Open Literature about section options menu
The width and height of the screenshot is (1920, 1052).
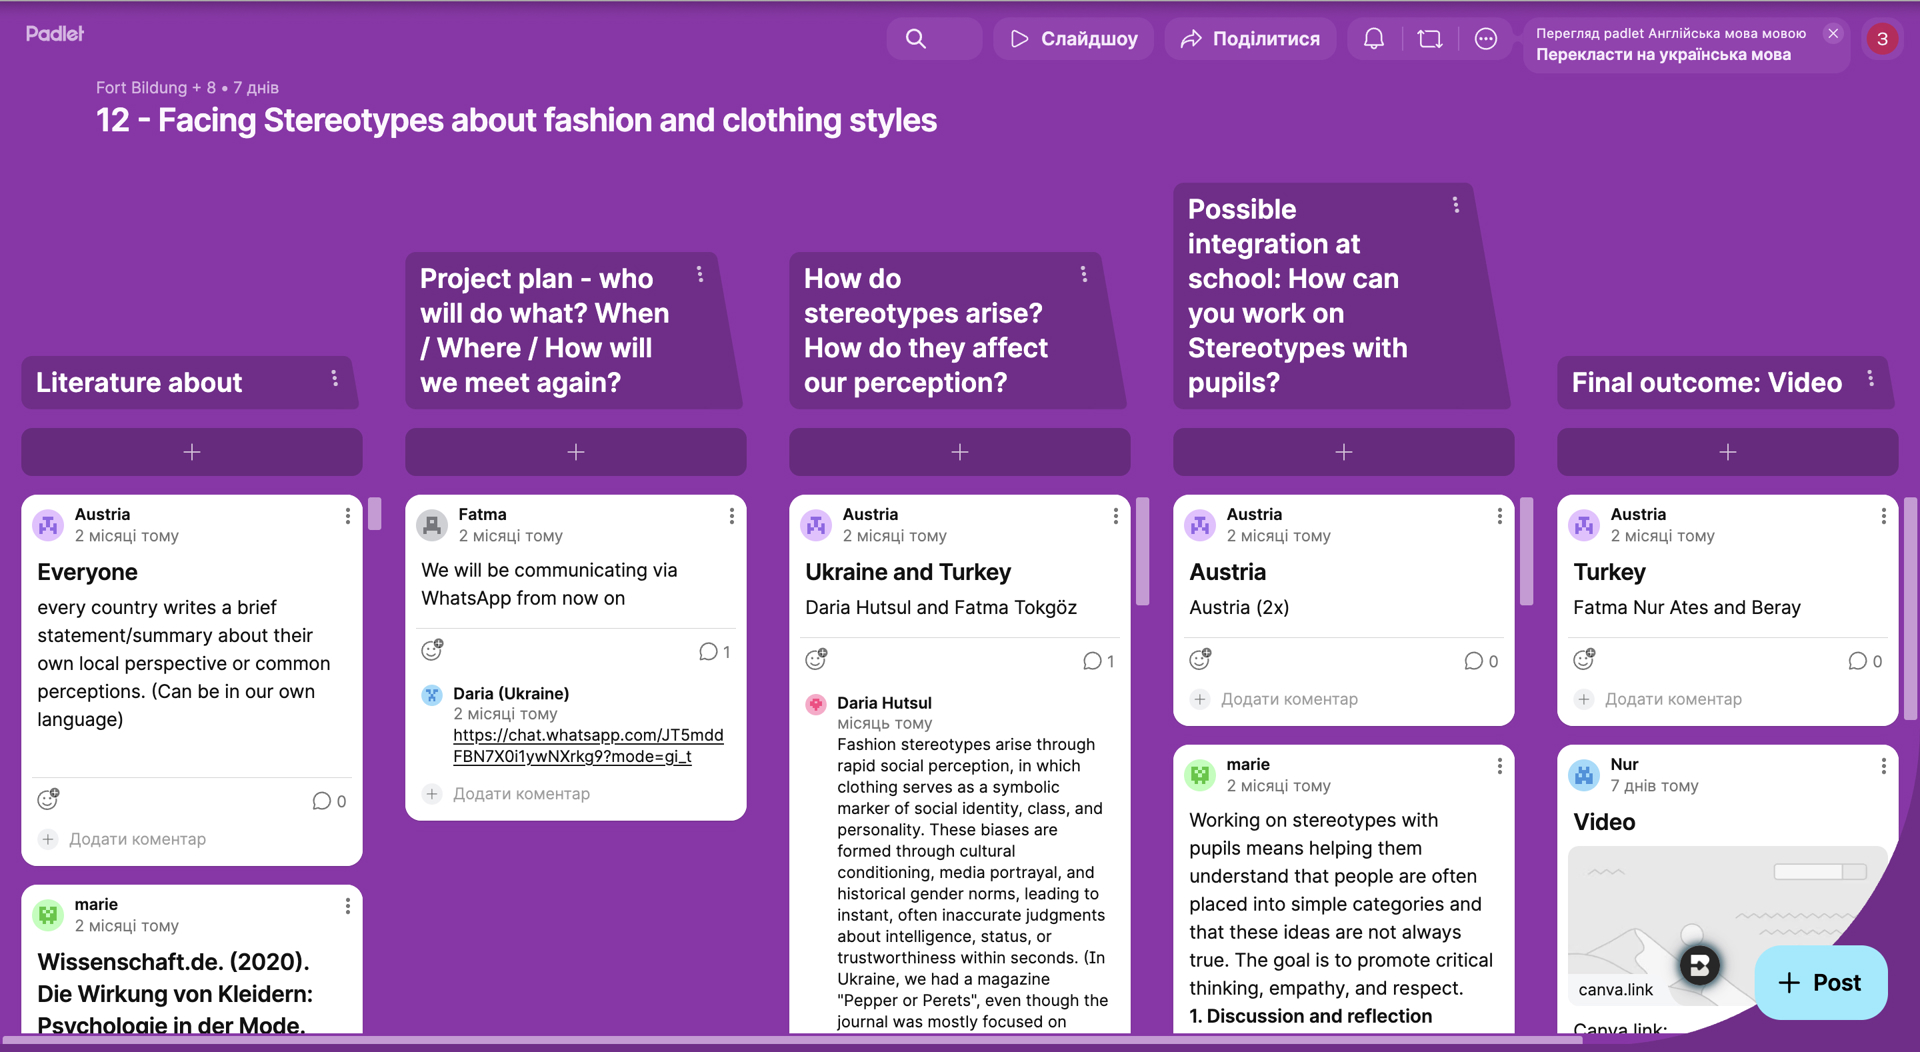coord(334,379)
